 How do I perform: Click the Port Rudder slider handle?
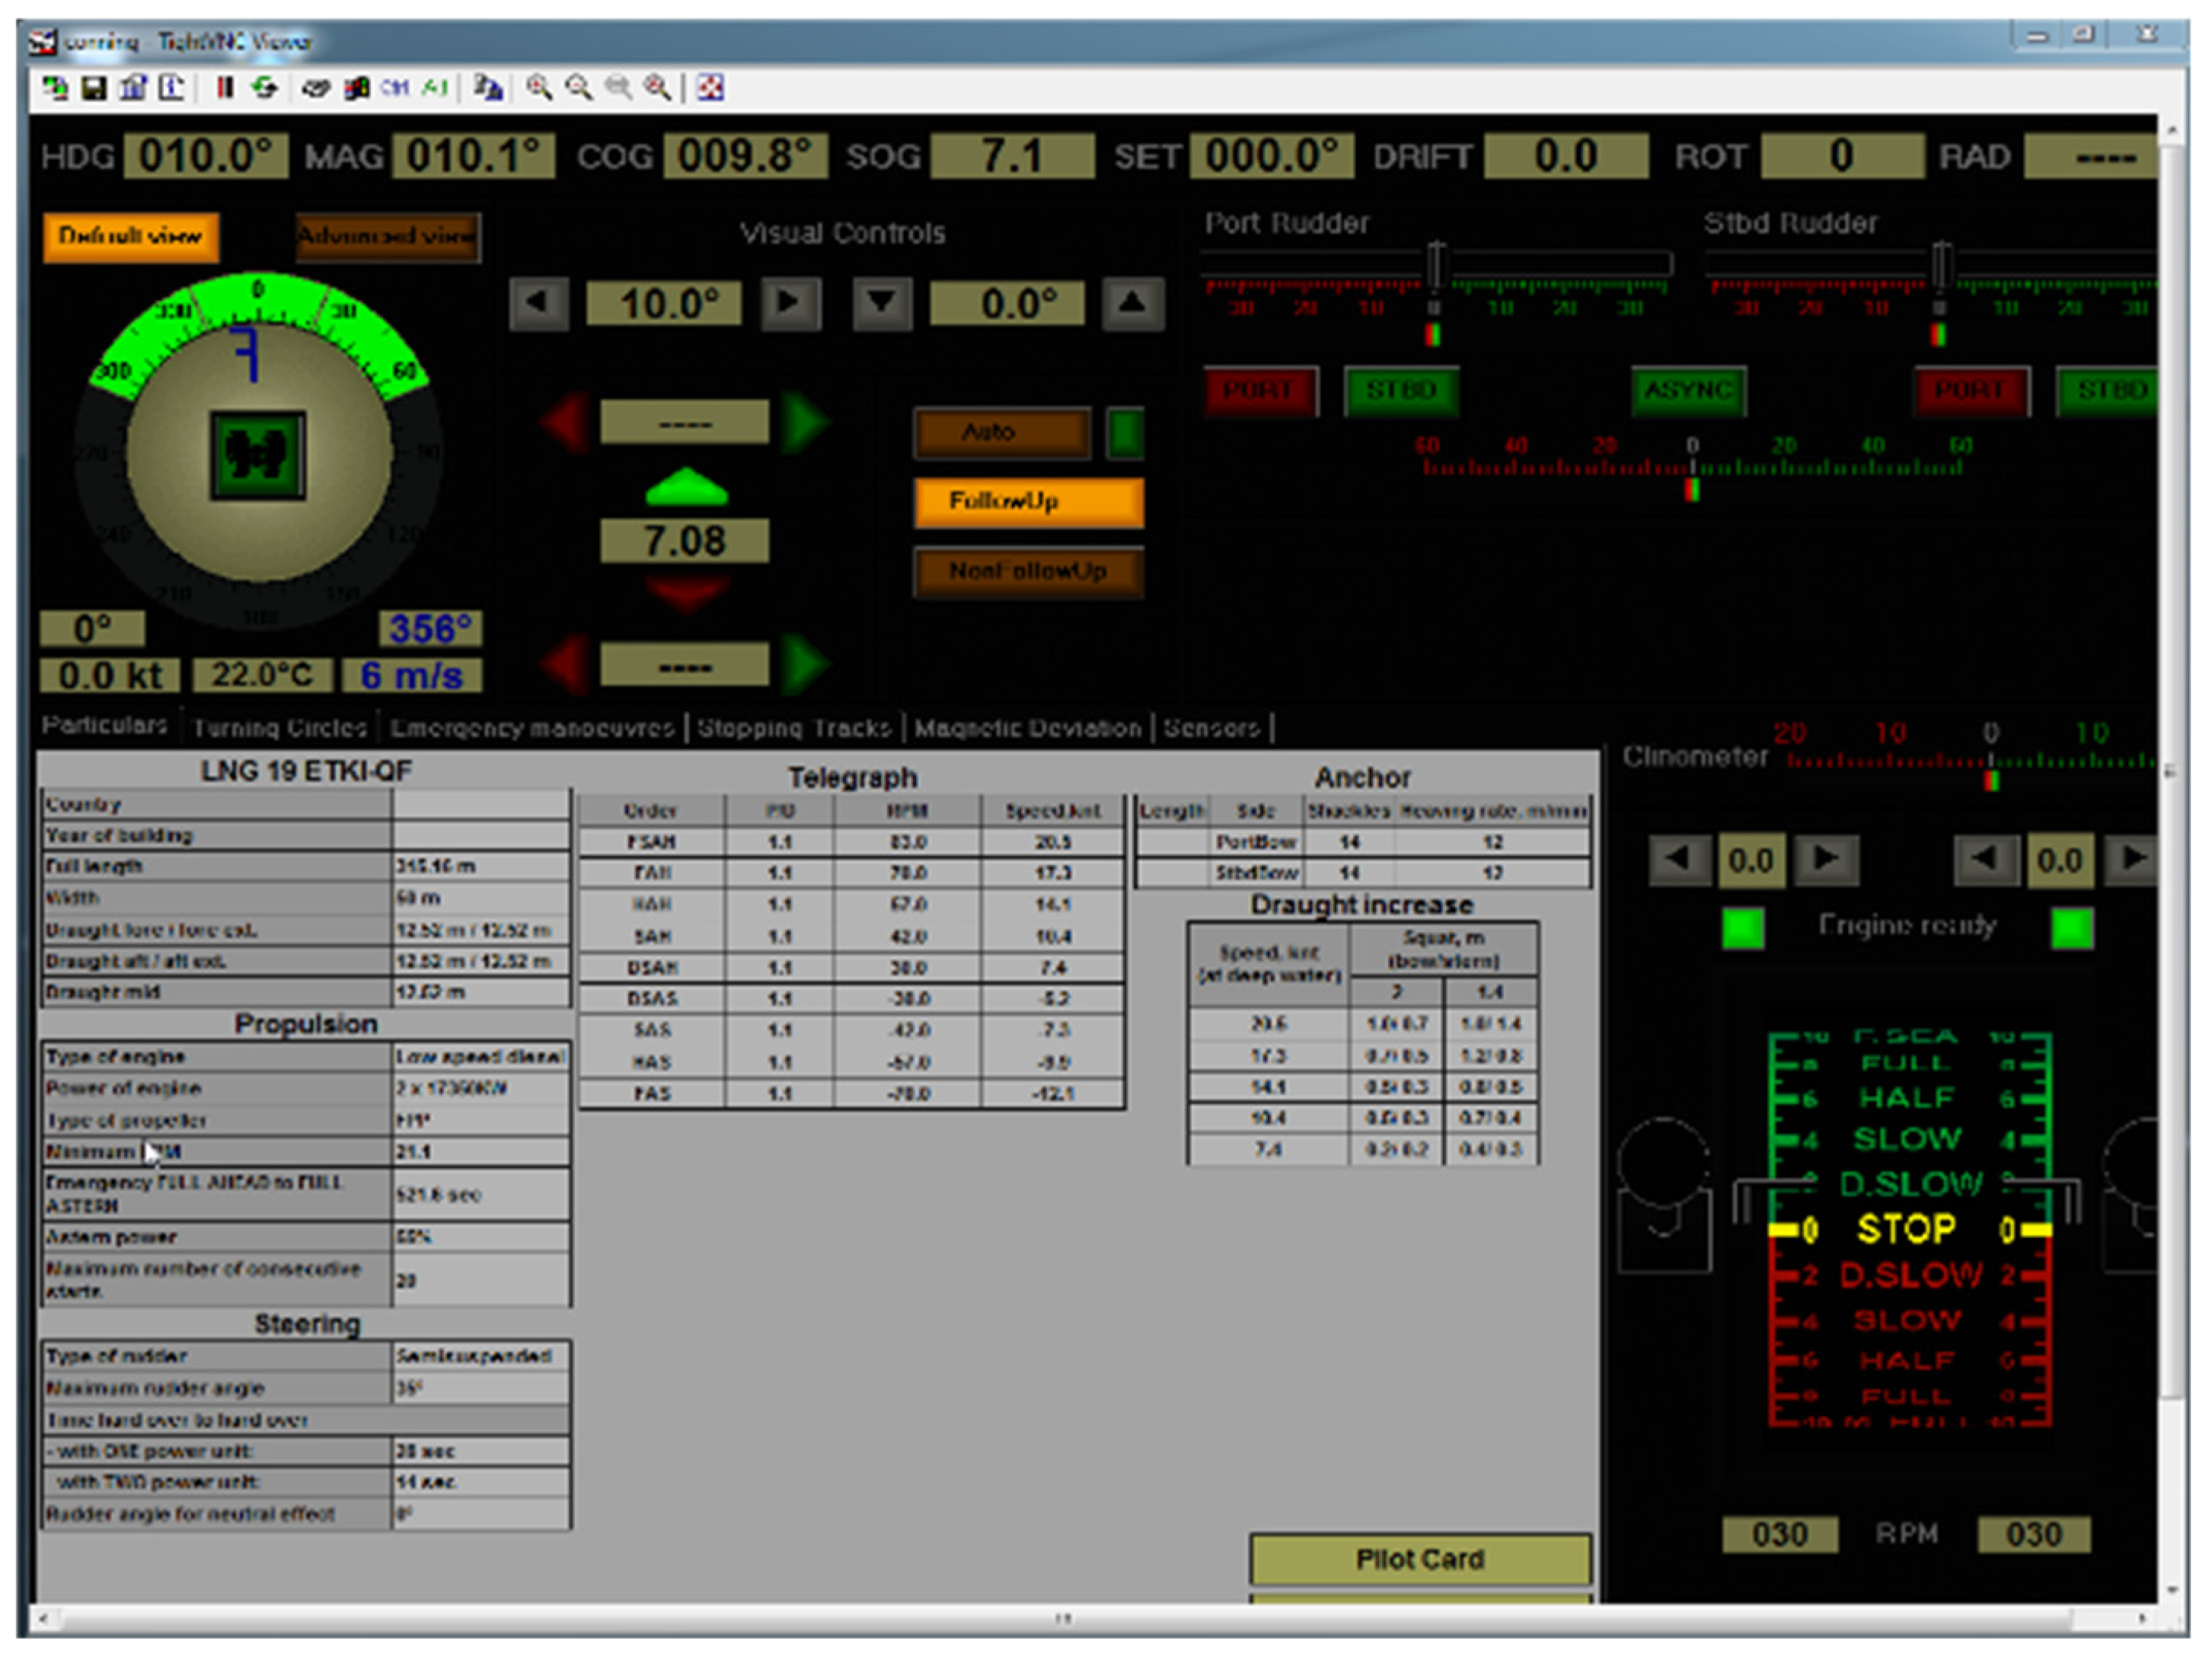[1437, 264]
